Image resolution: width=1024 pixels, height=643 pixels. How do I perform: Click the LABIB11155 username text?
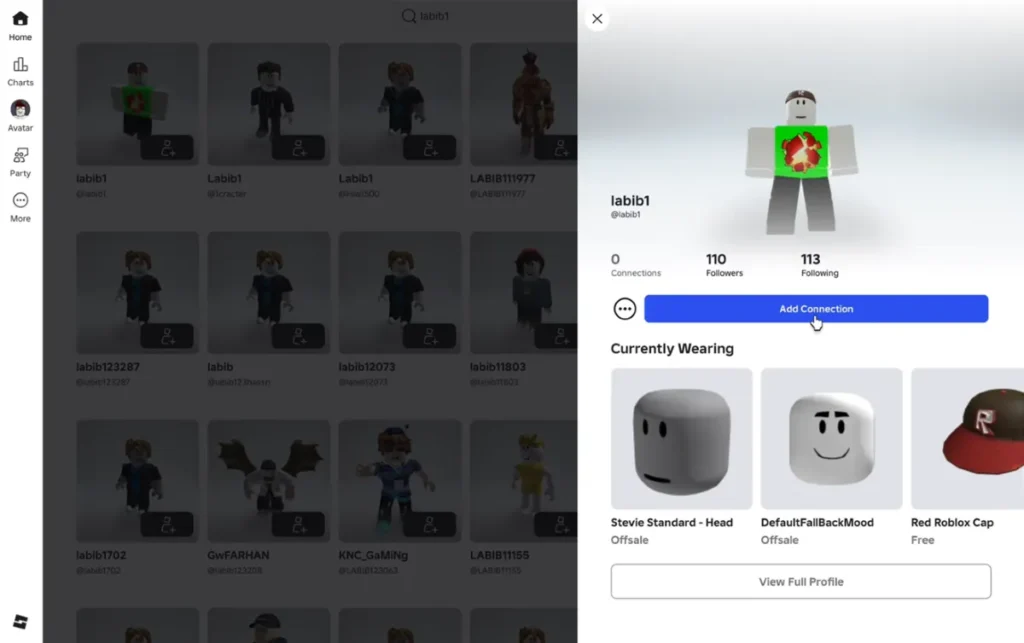(x=500, y=555)
